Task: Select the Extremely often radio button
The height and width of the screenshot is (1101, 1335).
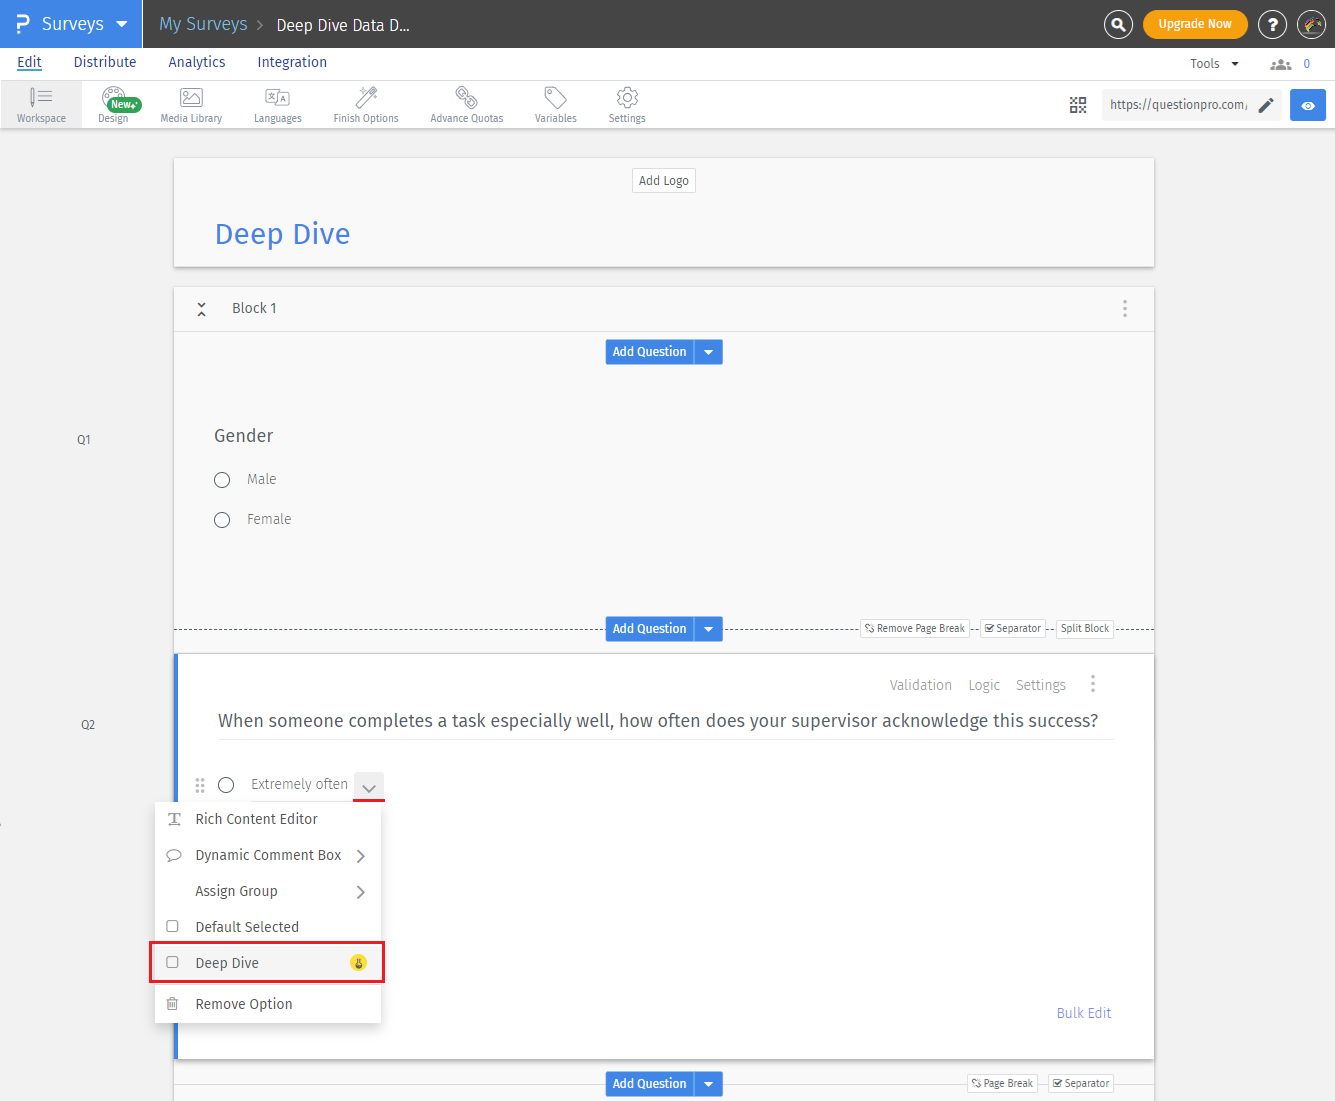Action: coord(226,785)
